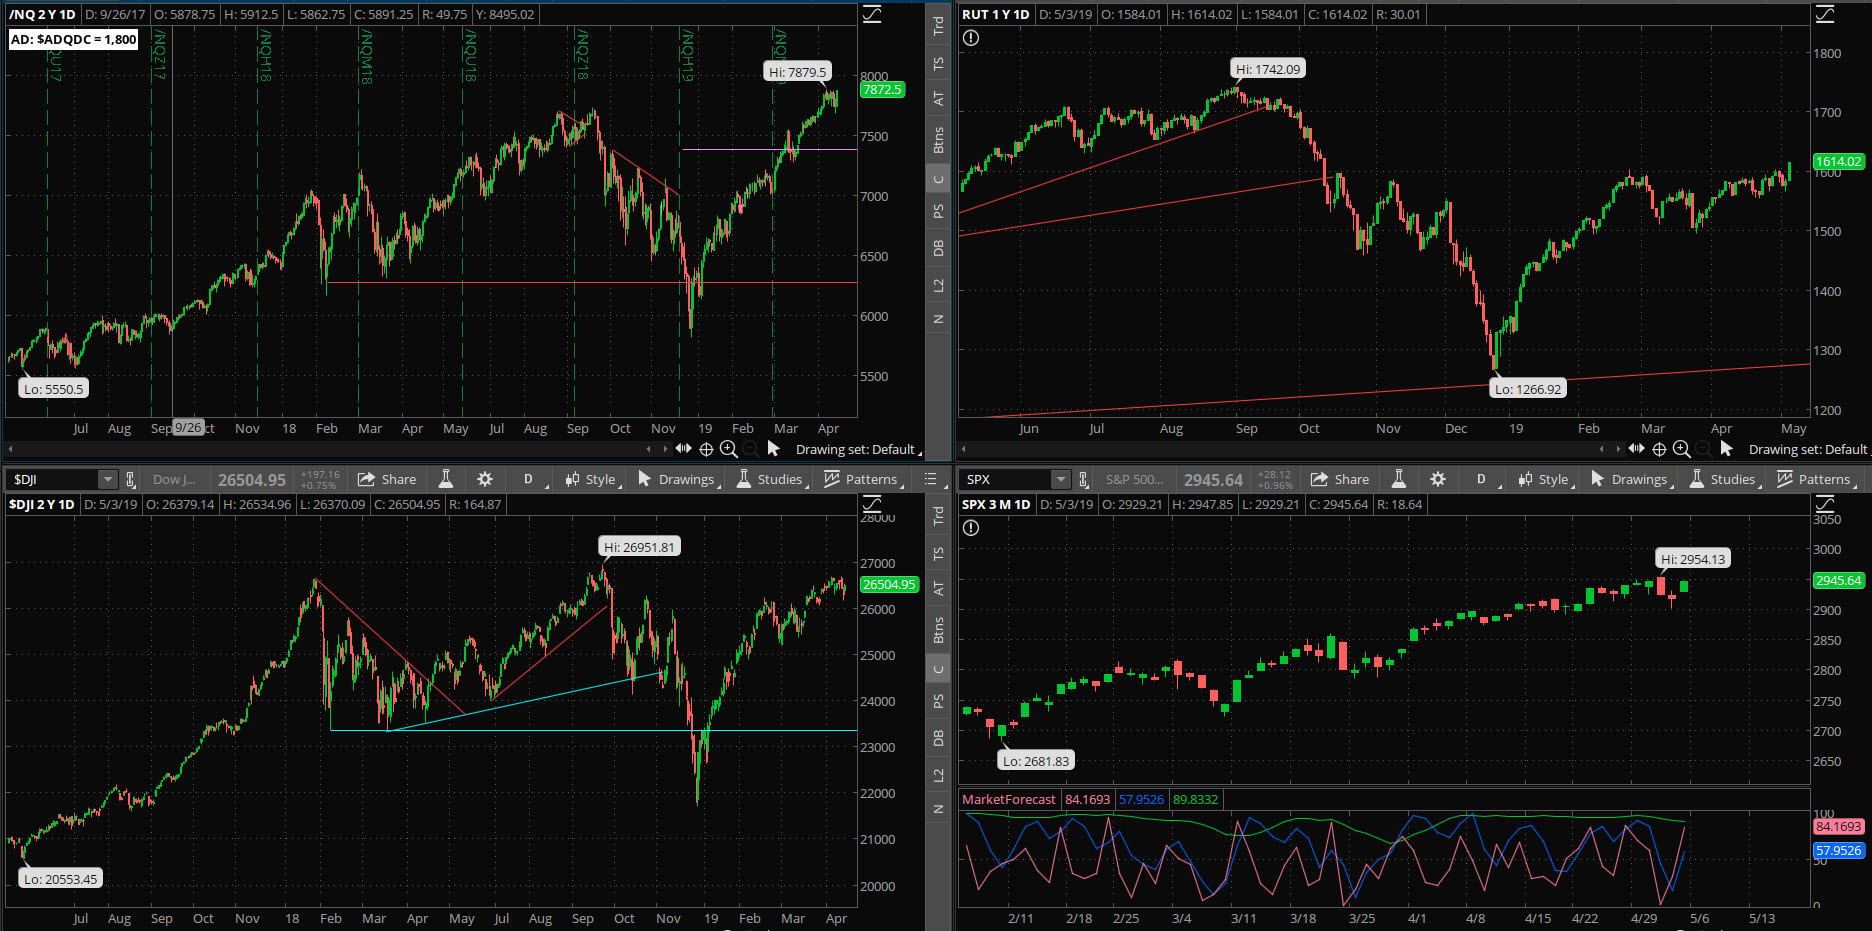Select pointer cursor tool under RUT chart
This screenshot has width=1872, height=931.
[x=1726, y=449]
